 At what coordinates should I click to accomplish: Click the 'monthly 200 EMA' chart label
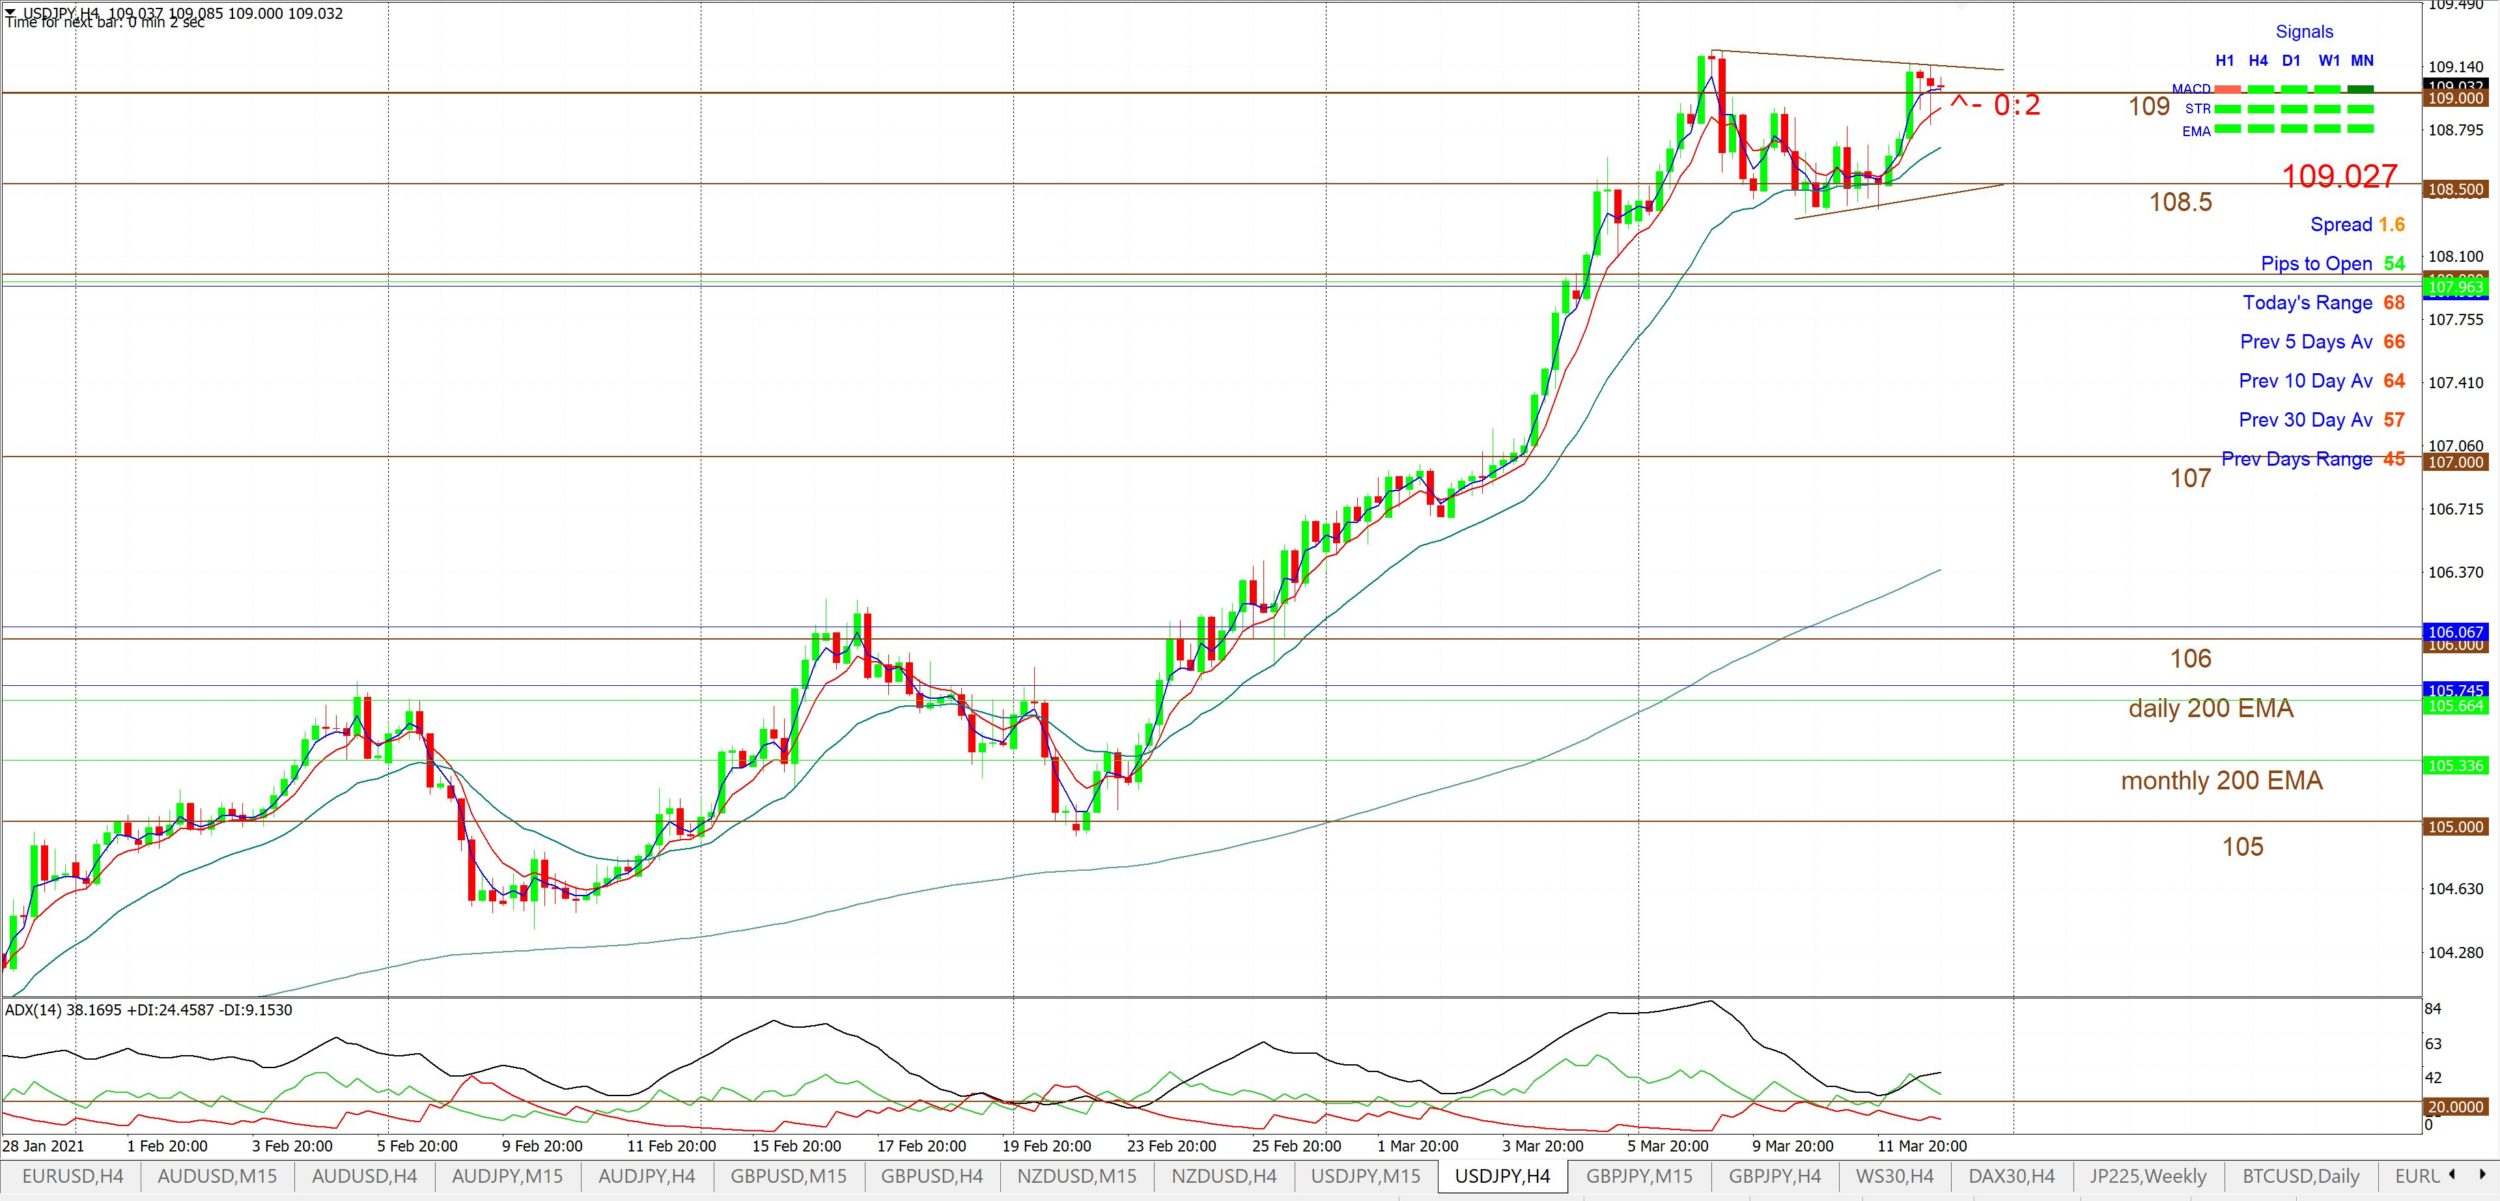2221,781
